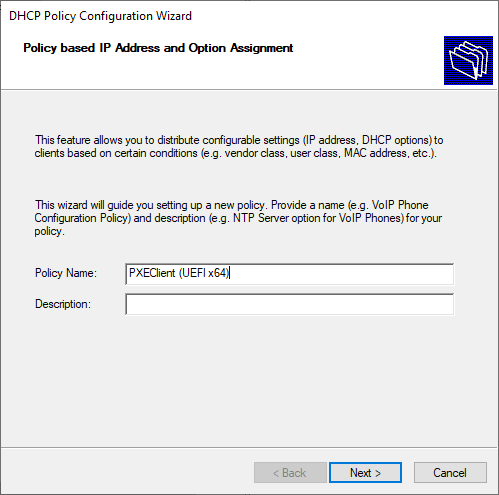Click the 'This feature allows you' paragraph
The height and width of the screenshot is (495, 499).
click(x=239, y=147)
